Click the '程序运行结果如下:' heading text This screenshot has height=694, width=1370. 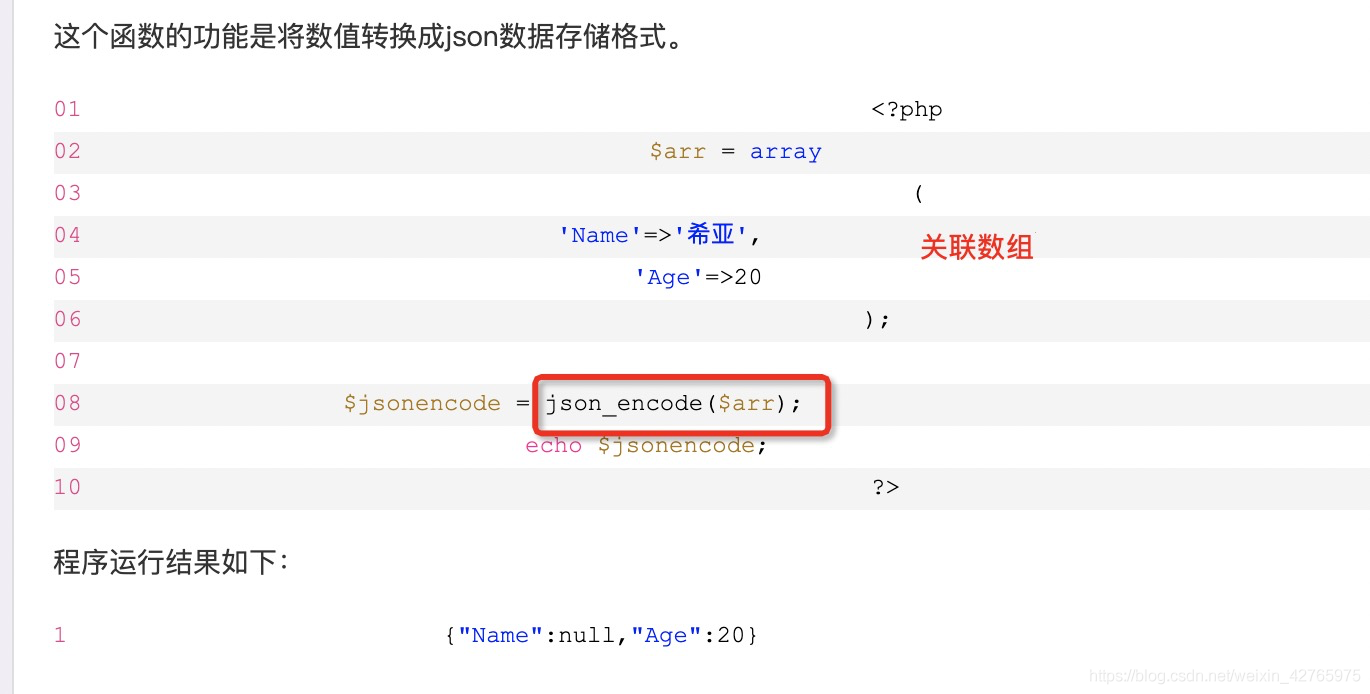click(171, 562)
